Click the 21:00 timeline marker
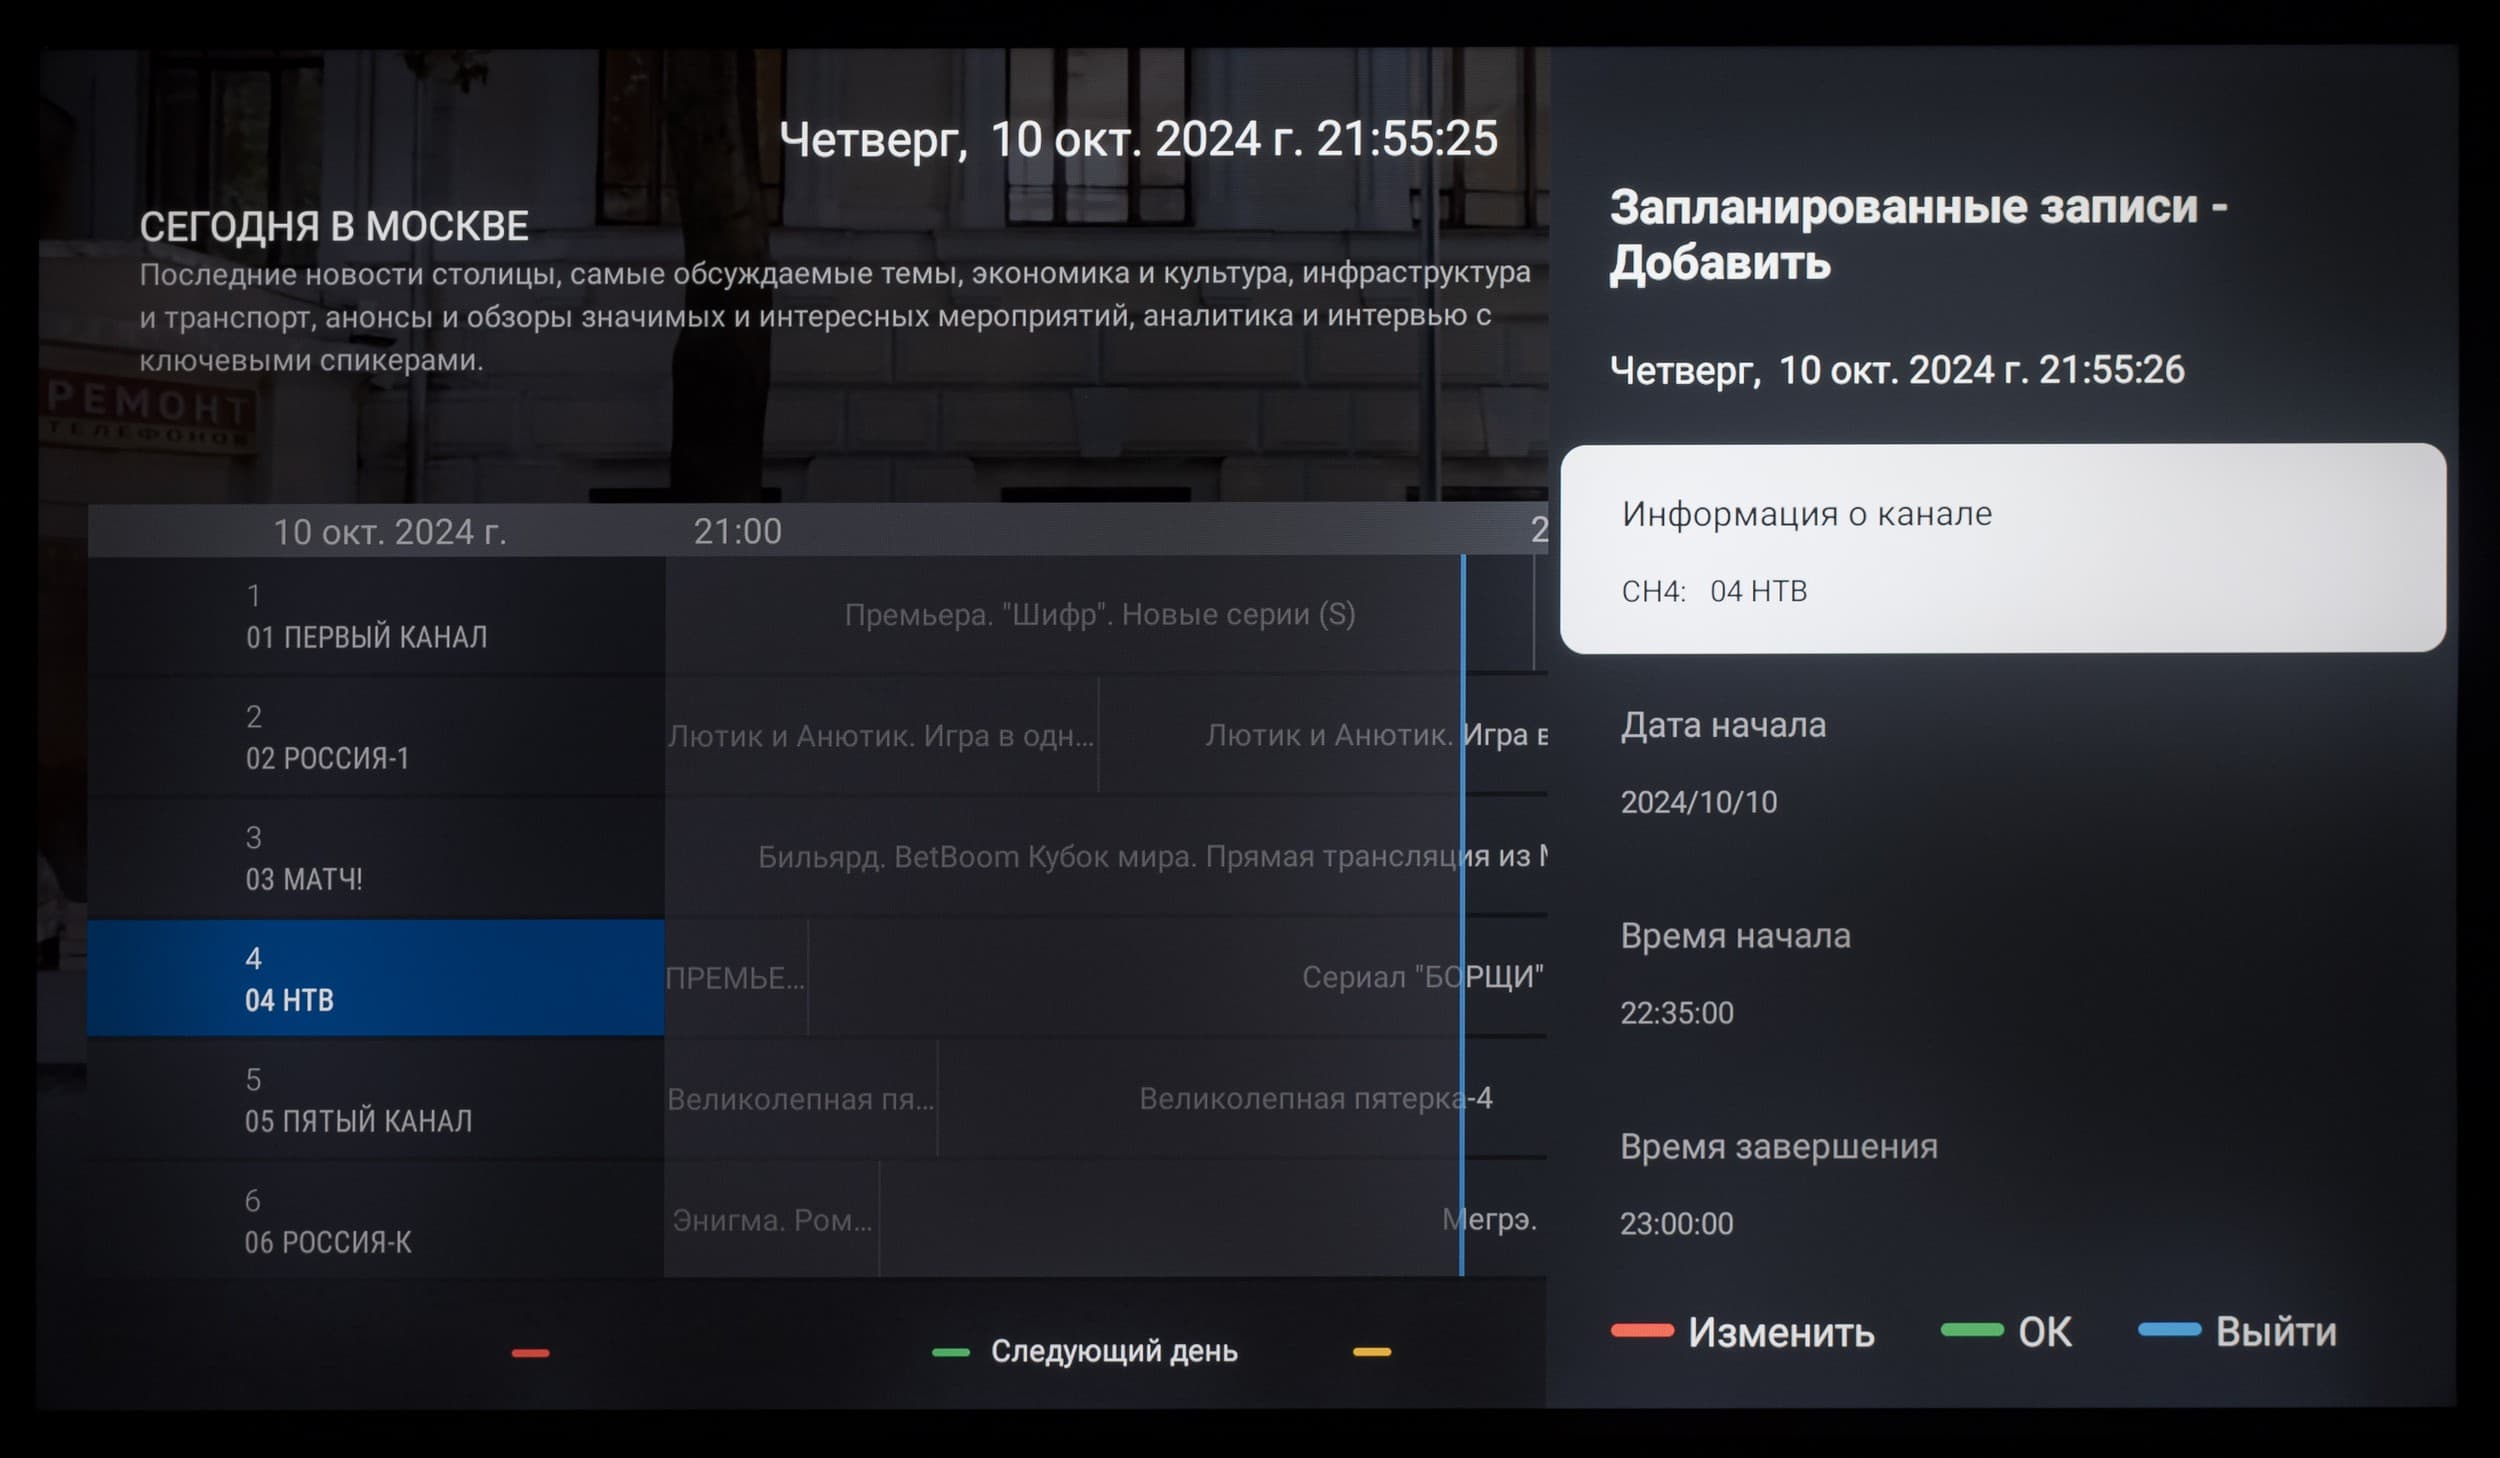 coord(737,531)
